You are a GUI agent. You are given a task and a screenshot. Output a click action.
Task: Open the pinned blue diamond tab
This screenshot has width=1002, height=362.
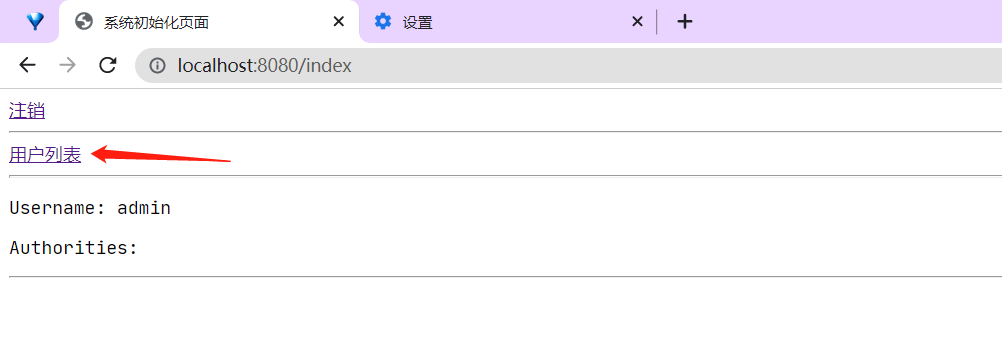(x=35, y=22)
